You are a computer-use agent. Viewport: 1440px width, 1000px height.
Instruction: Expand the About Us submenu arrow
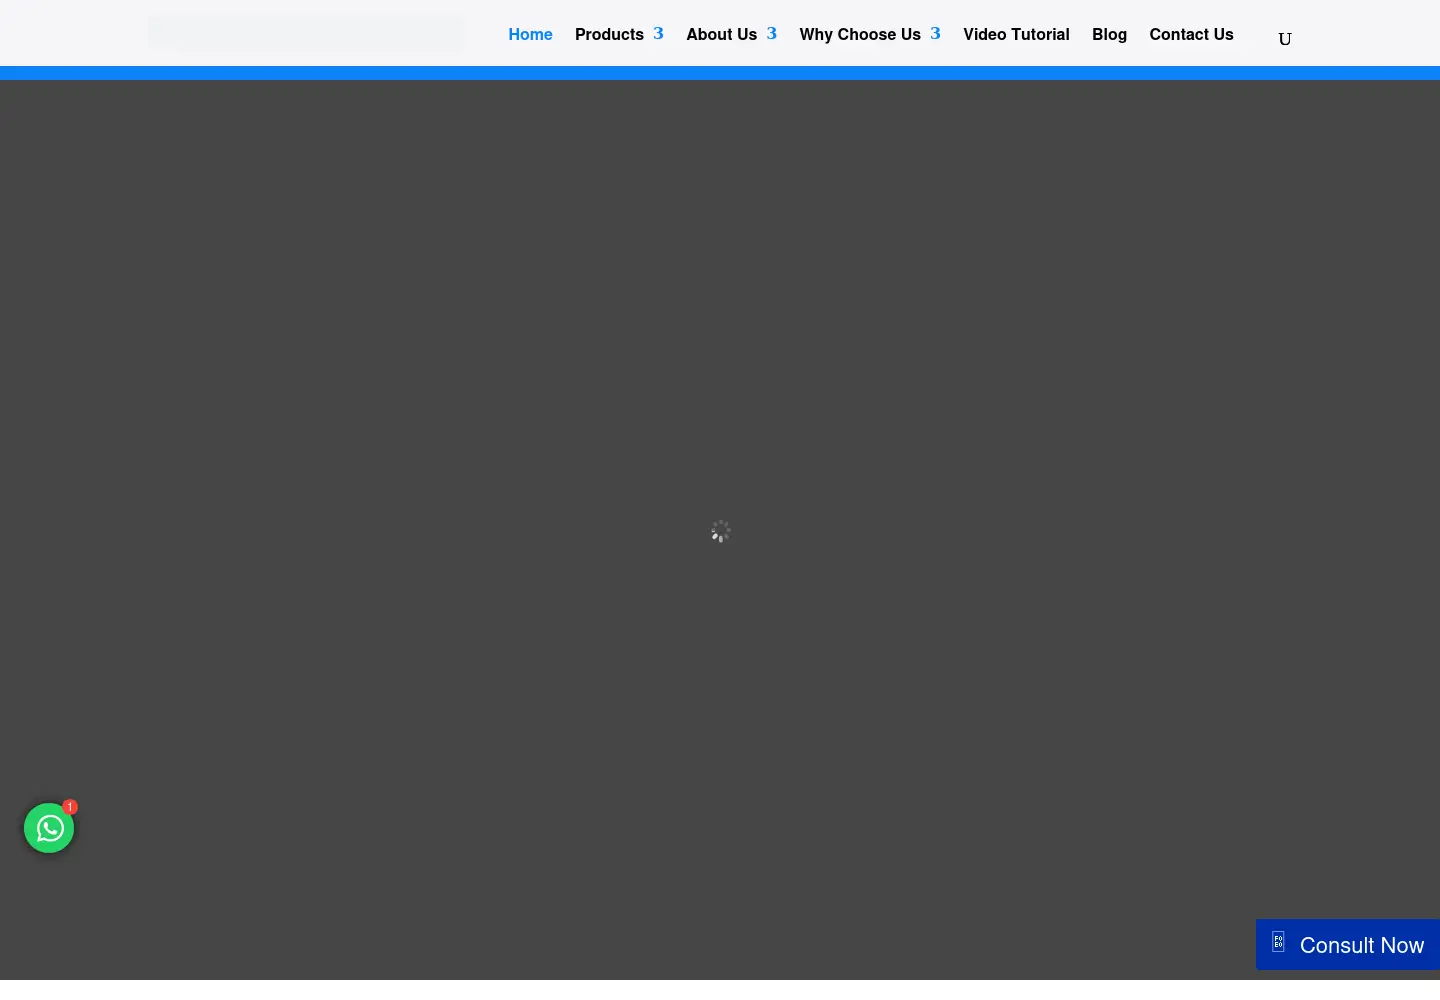[x=772, y=34]
